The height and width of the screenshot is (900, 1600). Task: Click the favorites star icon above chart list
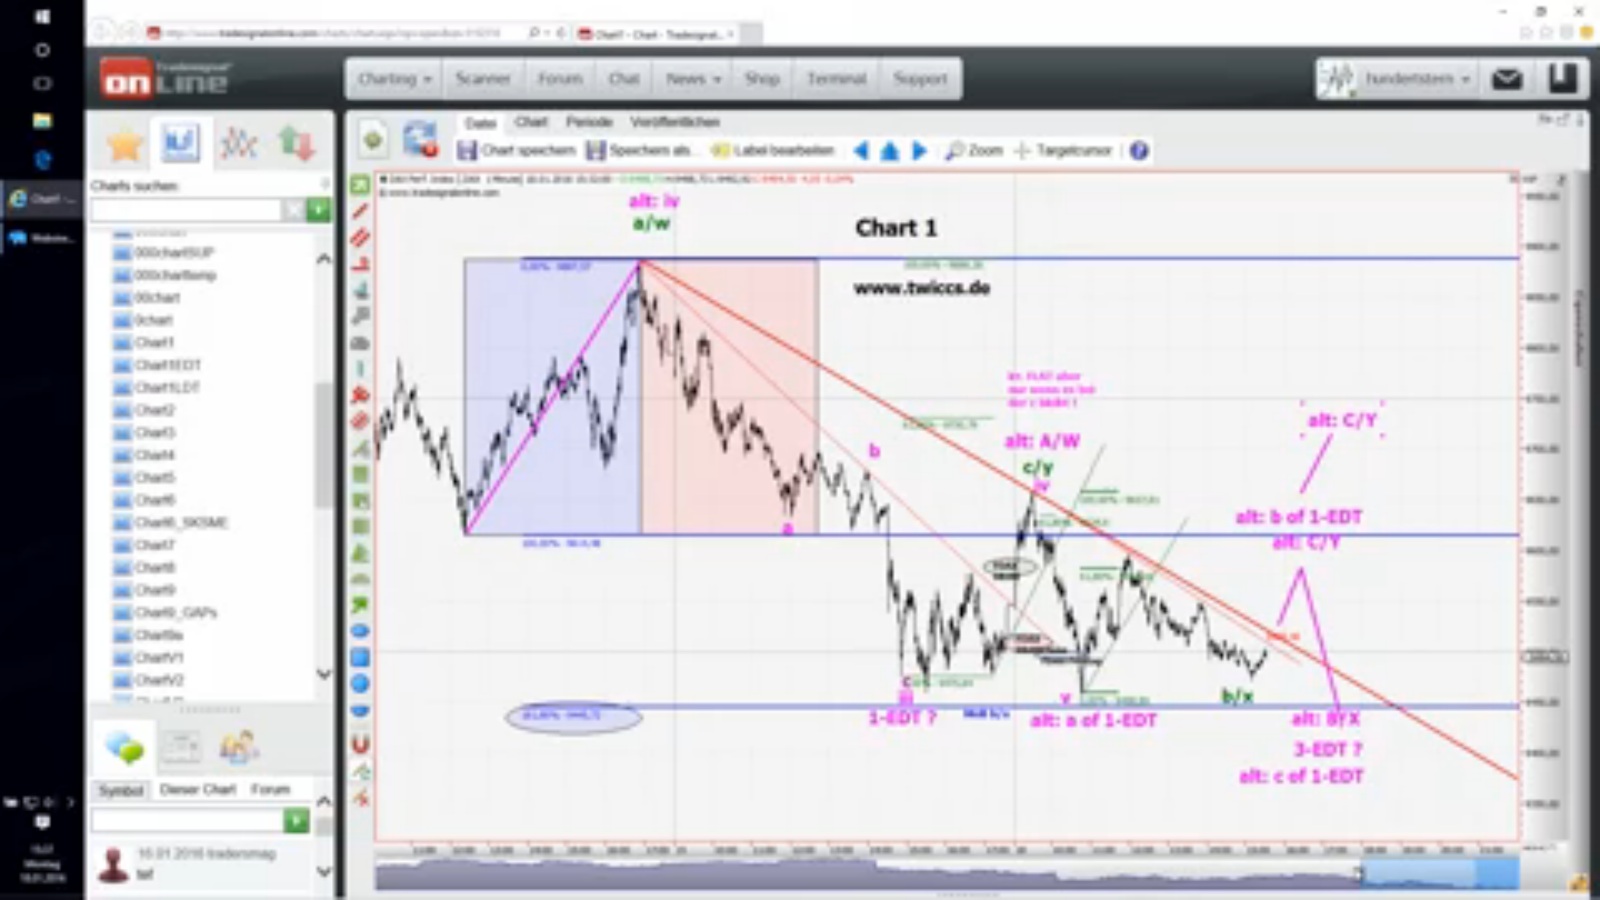point(124,142)
